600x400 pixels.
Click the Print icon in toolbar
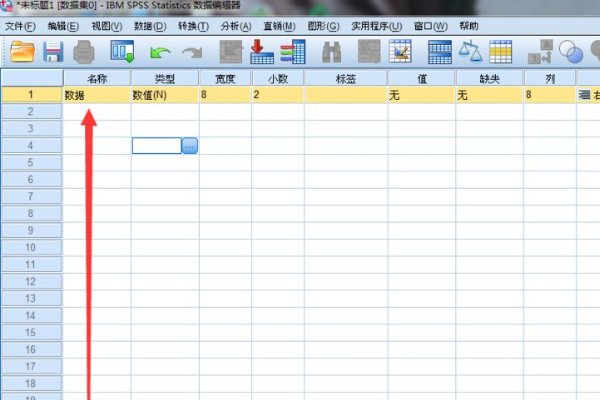tap(83, 52)
